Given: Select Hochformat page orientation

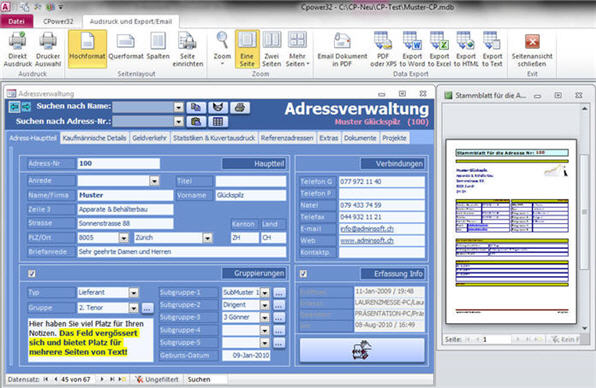Looking at the screenshot, I should tap(87, 49).
